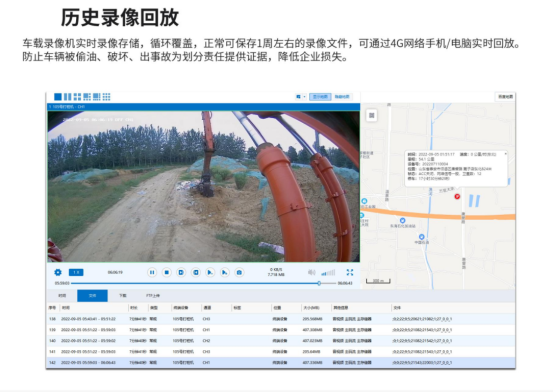Open the map layers icon on the map
Image resolution: width=553 pixels, height=392 pixels.
click(371, 115)
